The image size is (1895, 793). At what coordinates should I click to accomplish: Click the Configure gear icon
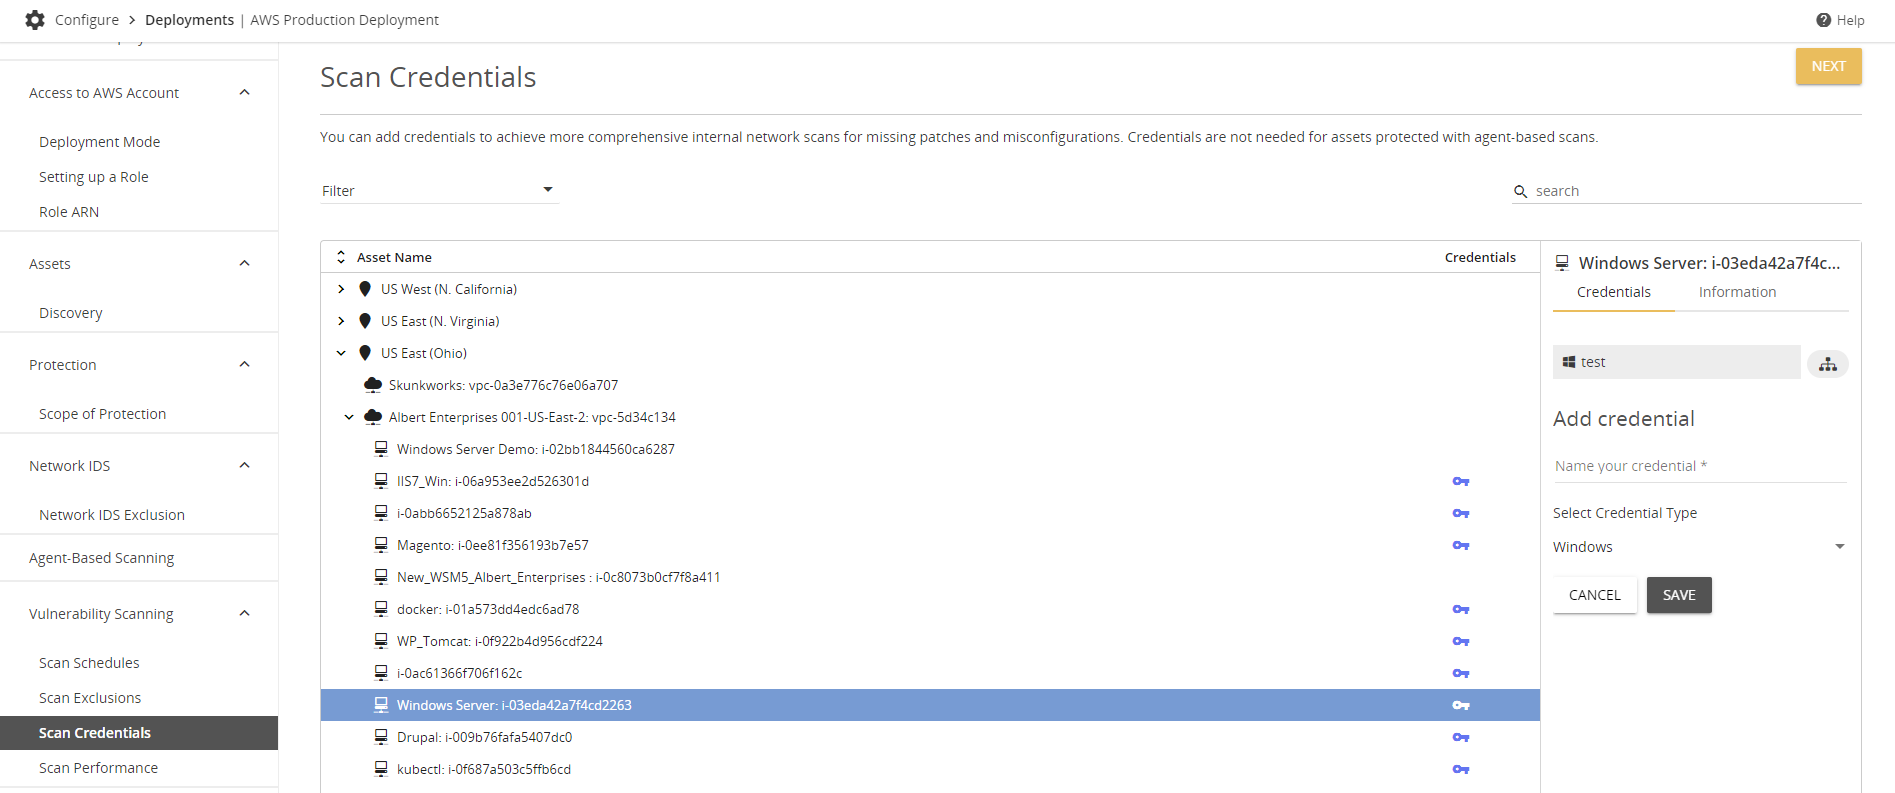(35, 20)
